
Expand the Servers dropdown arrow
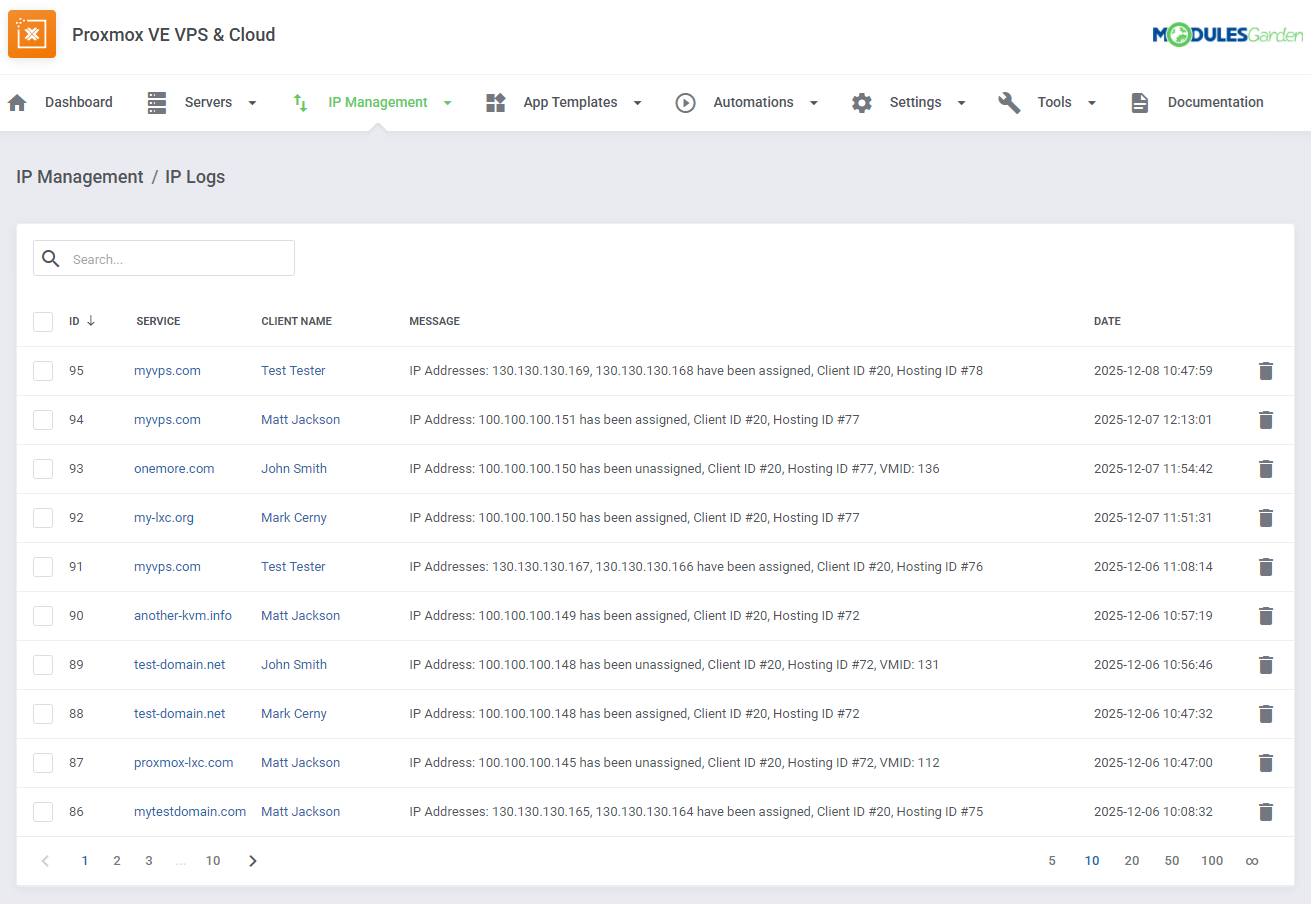click(x=252, y=103)
